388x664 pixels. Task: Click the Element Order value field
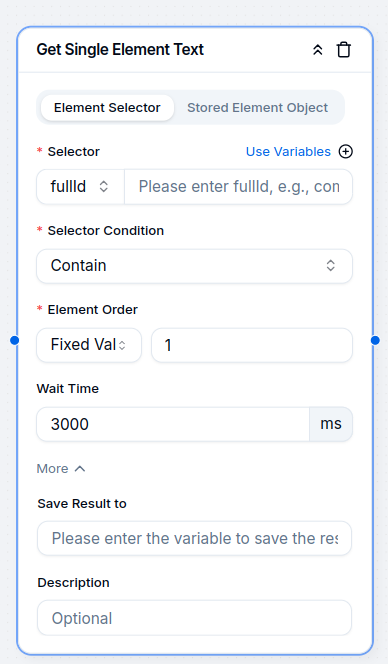(x=252, y=345)
